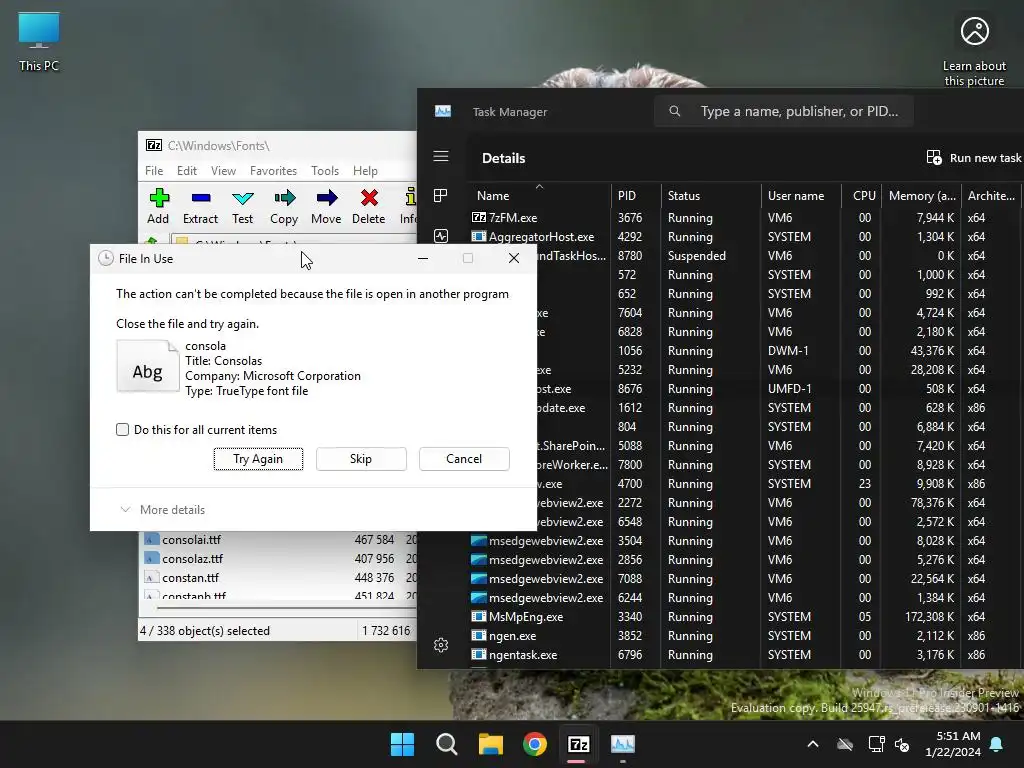Click the Add icon in 7-Zip toolbar
This screenshot has width=1024, height=768.
159,198
